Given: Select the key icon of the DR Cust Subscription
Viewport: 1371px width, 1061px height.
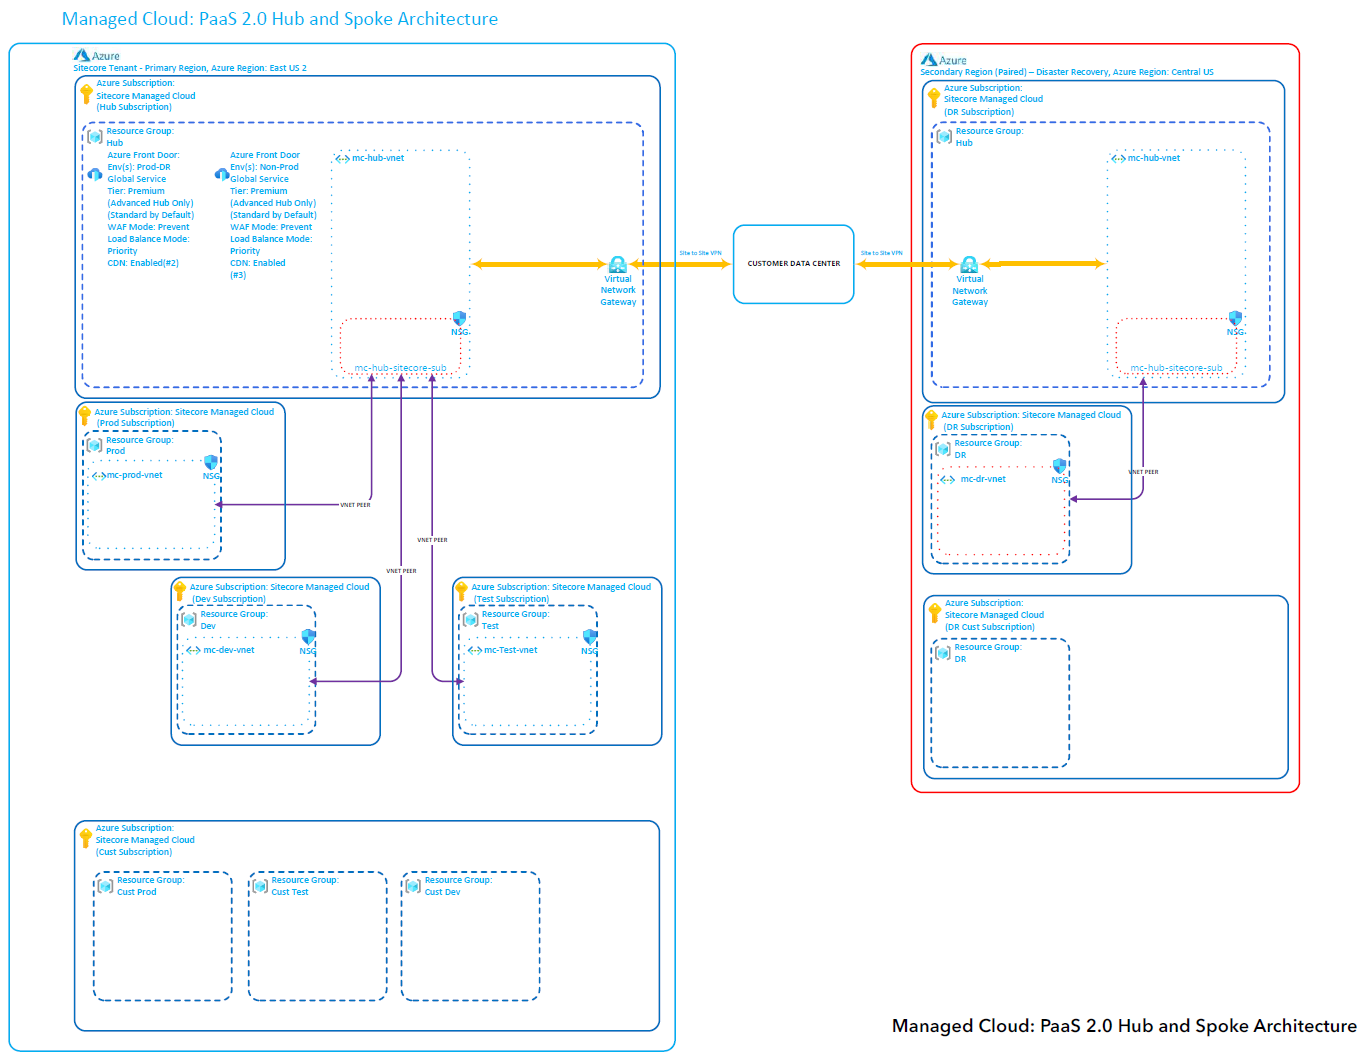Looking at the screenshot, I should [935, 613].
